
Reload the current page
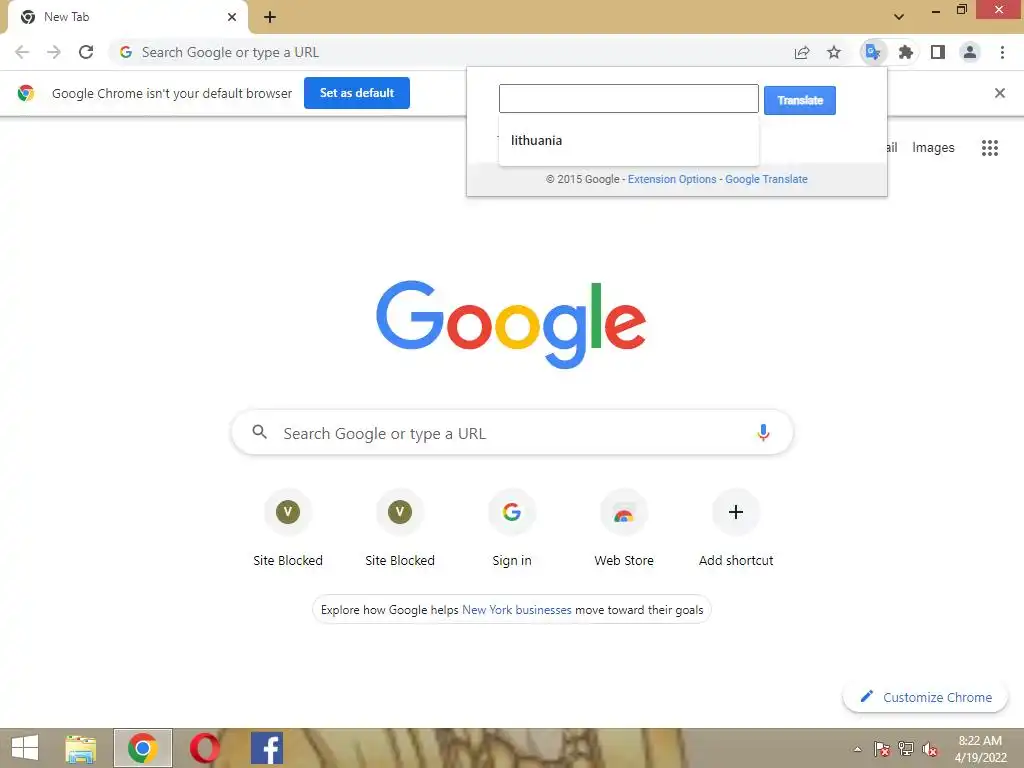[86, 52]
